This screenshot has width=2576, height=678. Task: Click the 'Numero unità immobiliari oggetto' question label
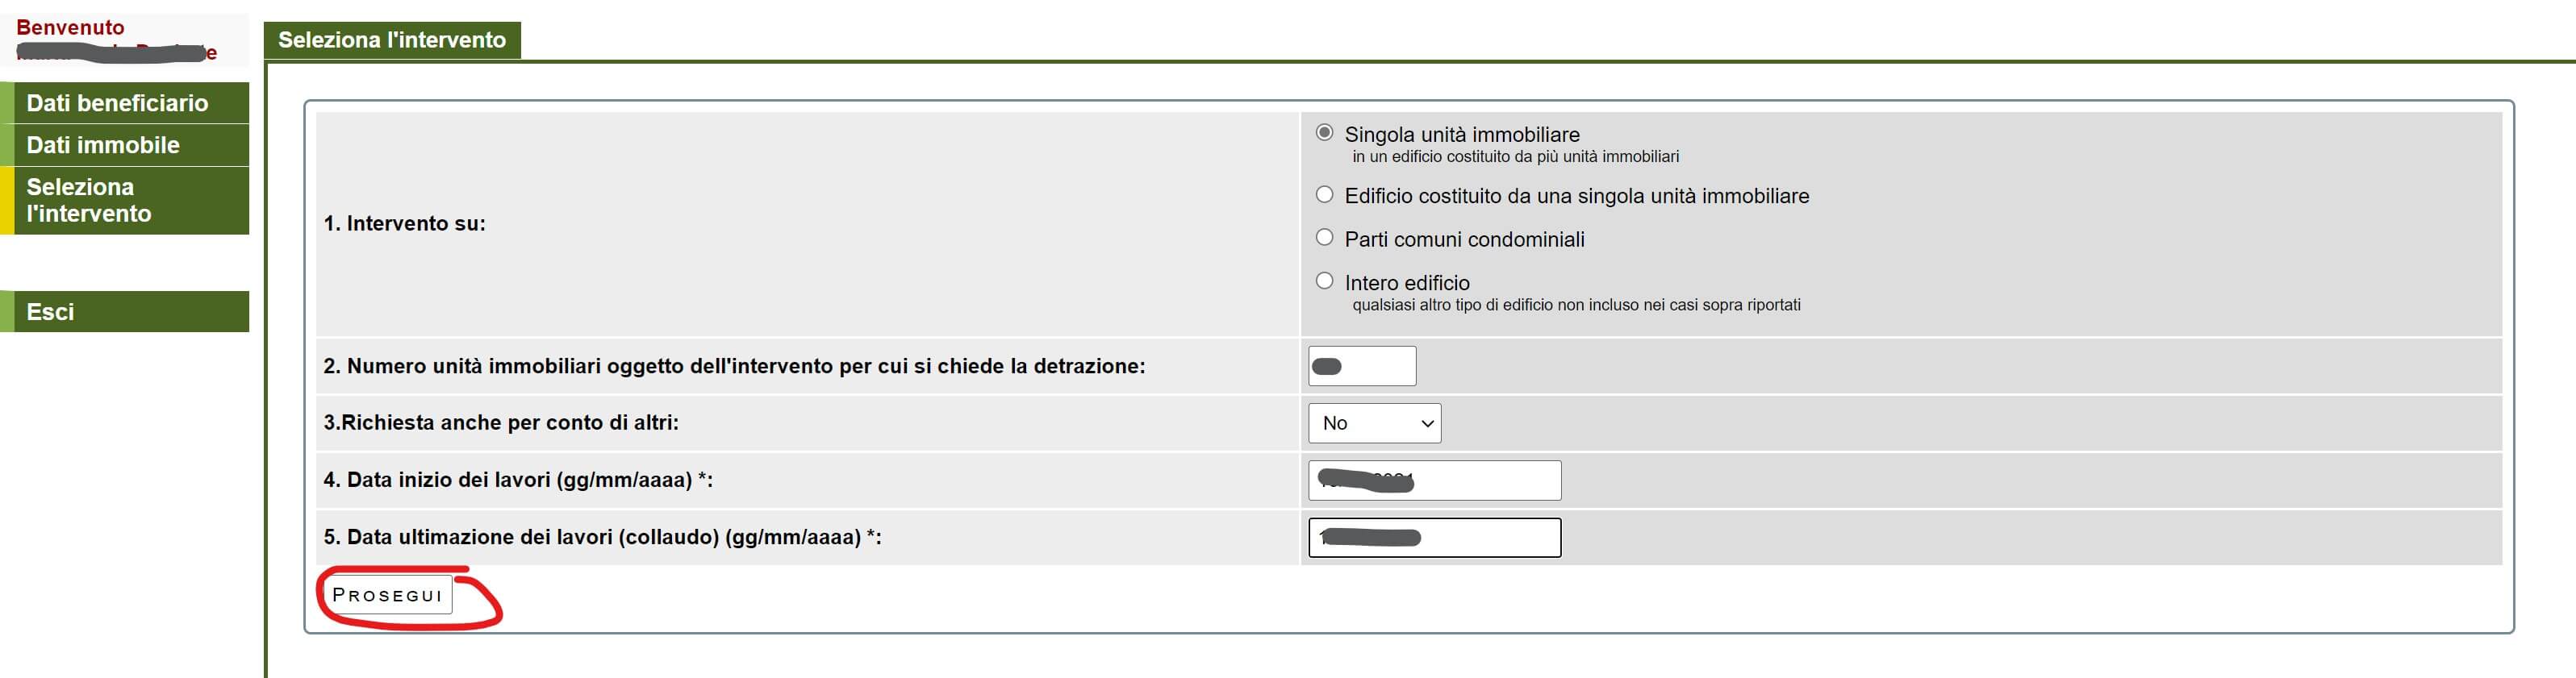(x=734, y=366)
